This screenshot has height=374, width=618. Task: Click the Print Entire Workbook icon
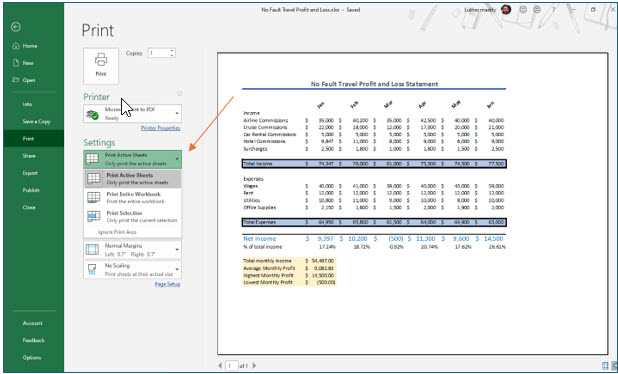(x=93, y=197)
